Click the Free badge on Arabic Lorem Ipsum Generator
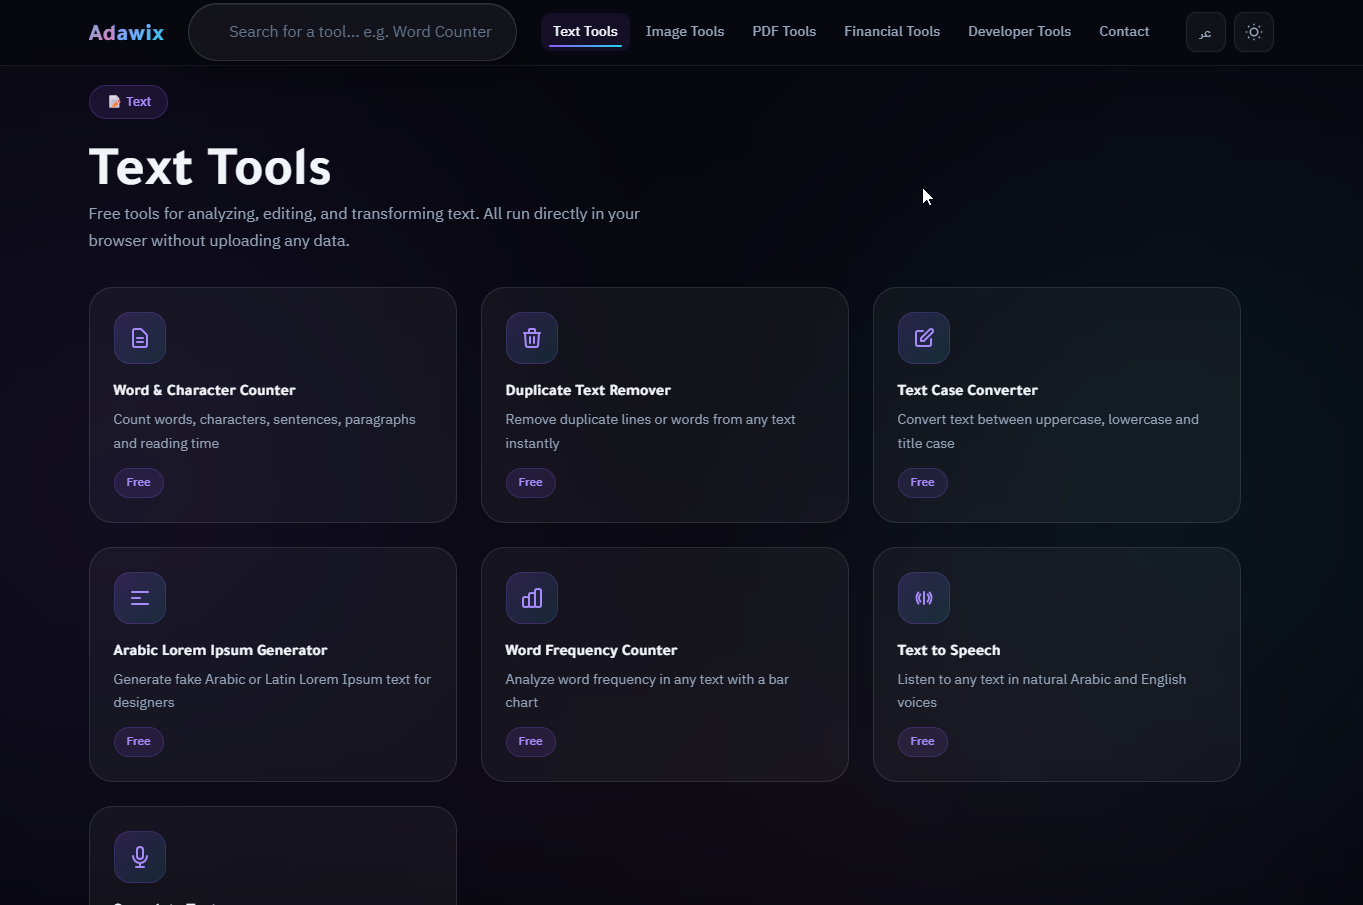This screenshot has height=905, width=1363. point(139,742)
